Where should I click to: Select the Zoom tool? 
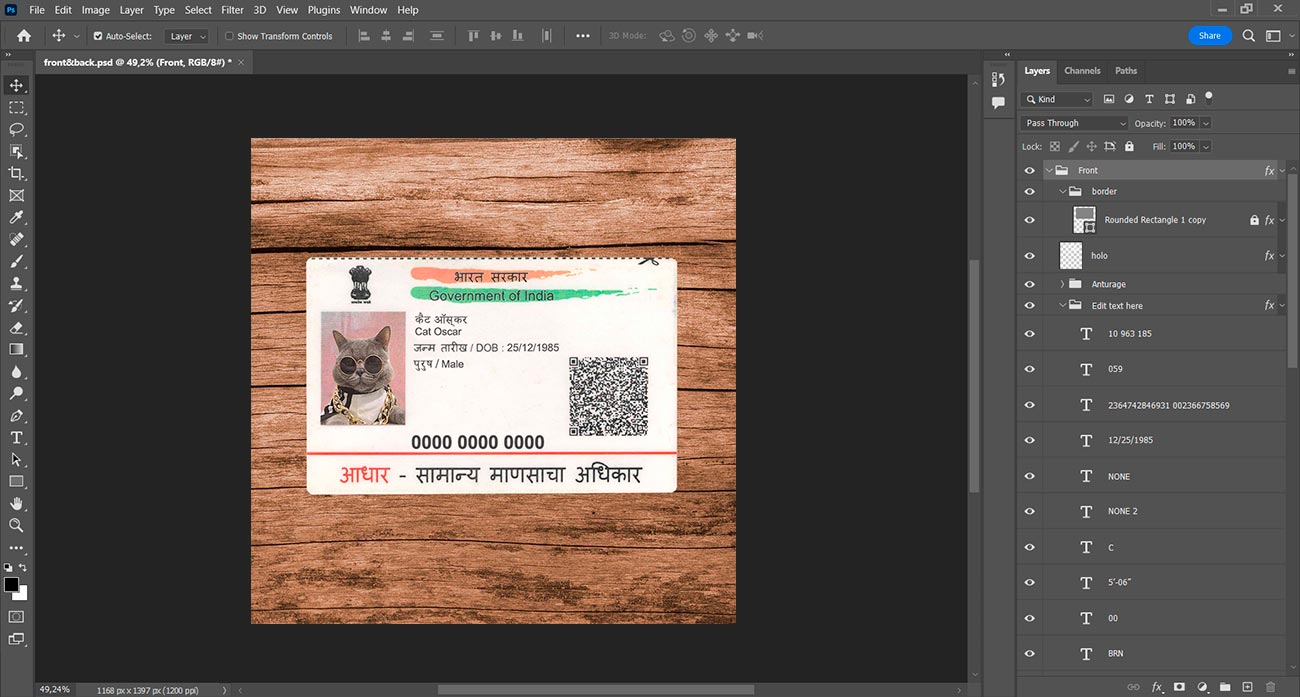pyautogui.click(x=16, y=525)
